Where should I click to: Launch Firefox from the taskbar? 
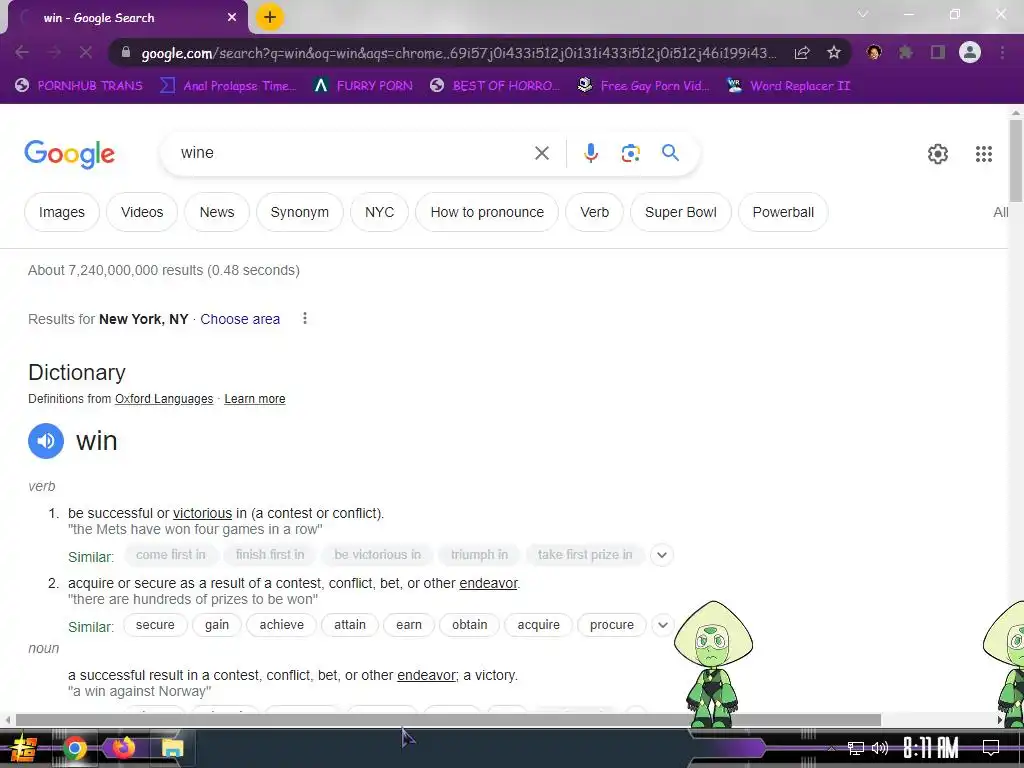[x=123, y=748]
